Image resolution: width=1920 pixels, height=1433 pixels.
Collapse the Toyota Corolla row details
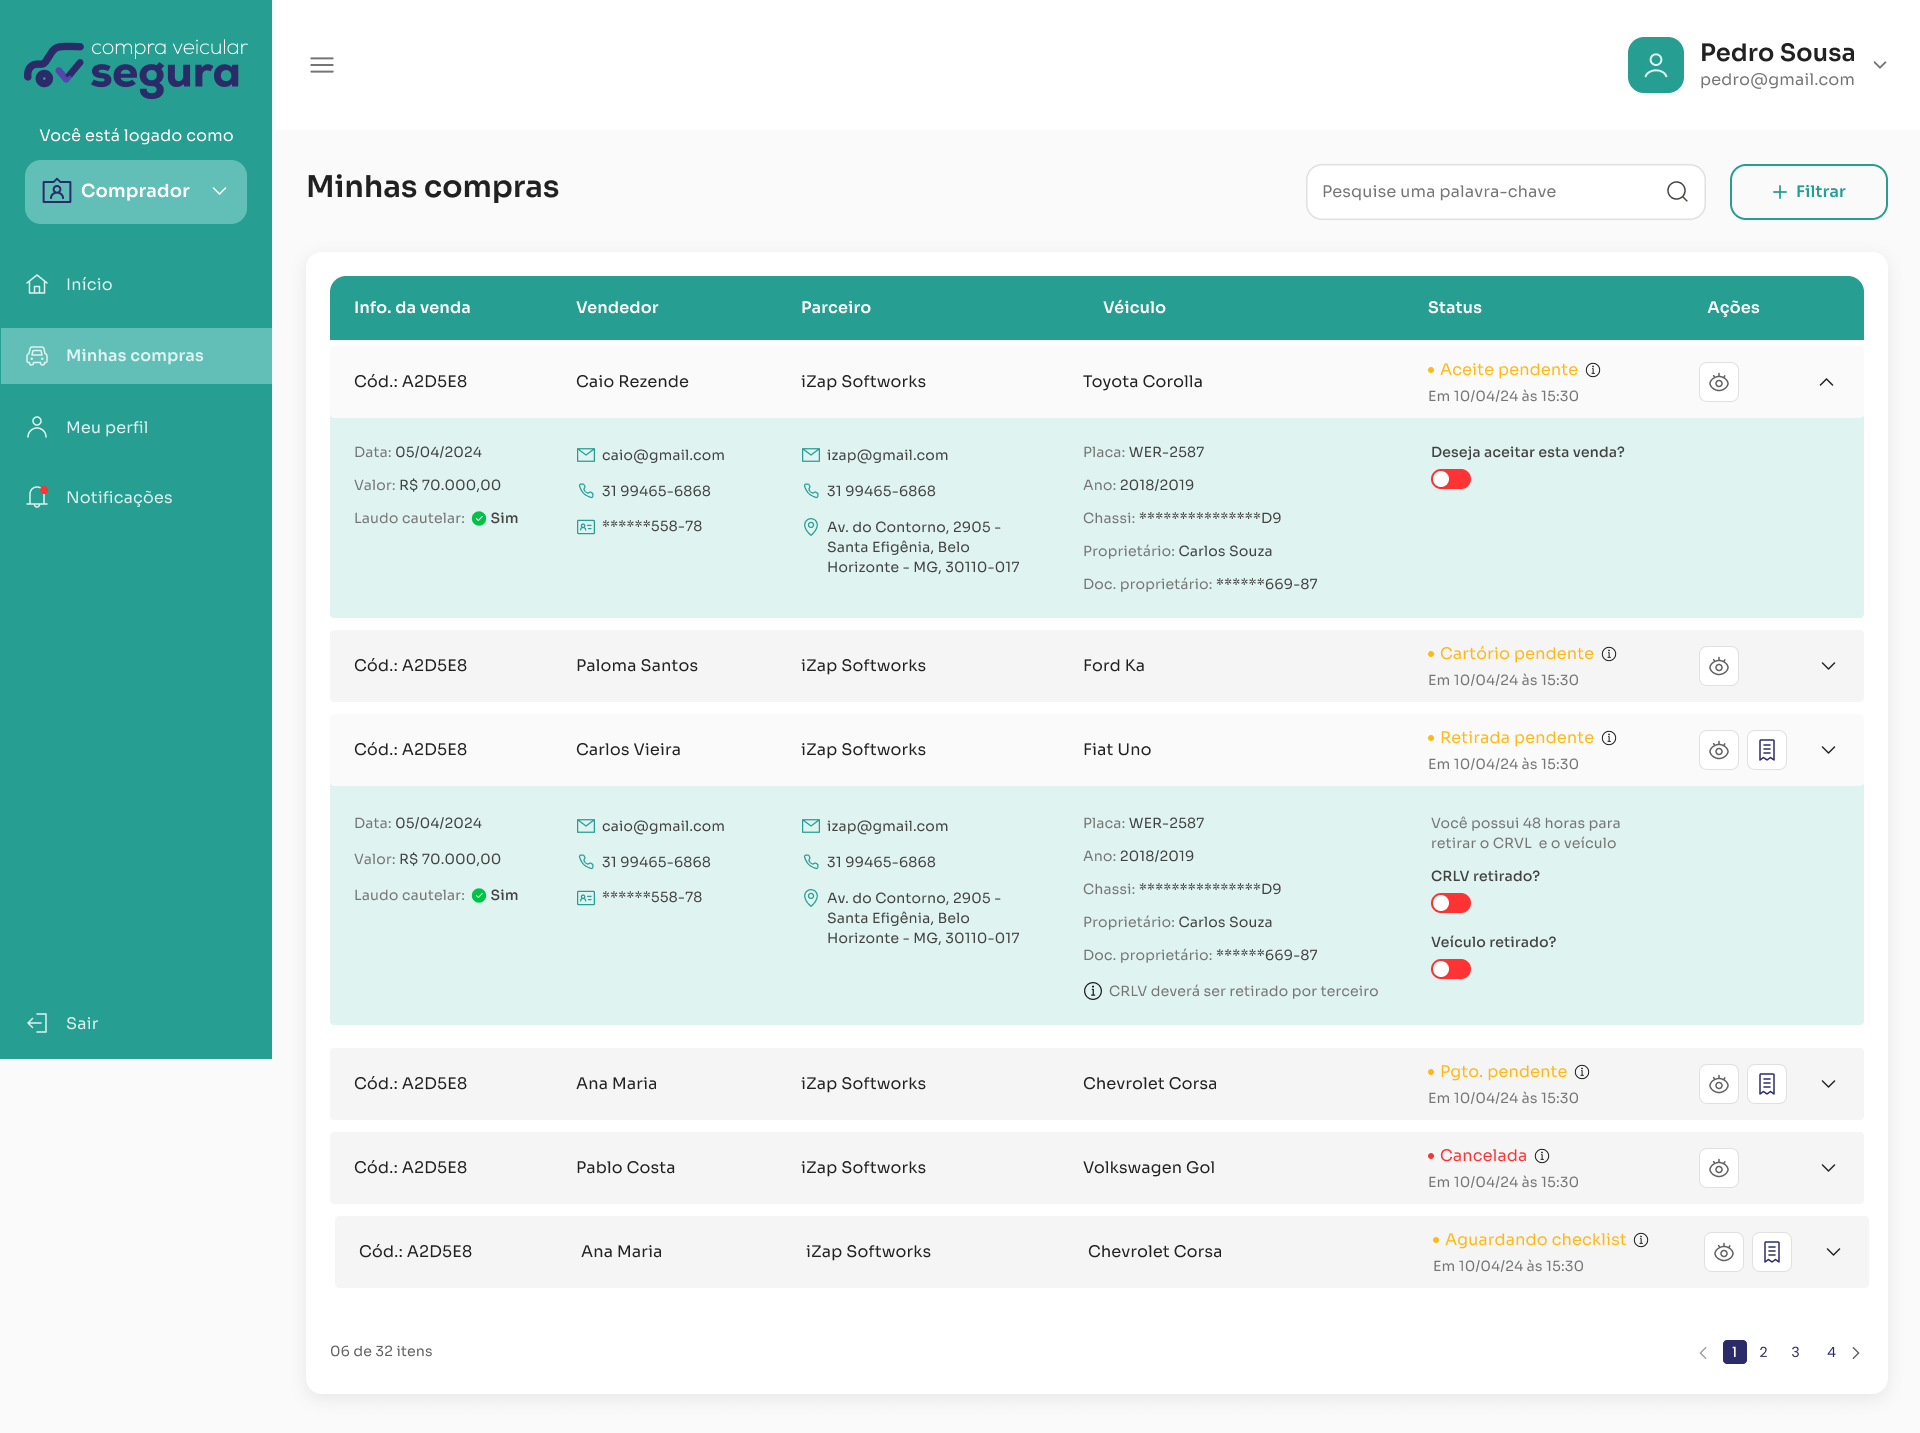[x=1826, y=382]
